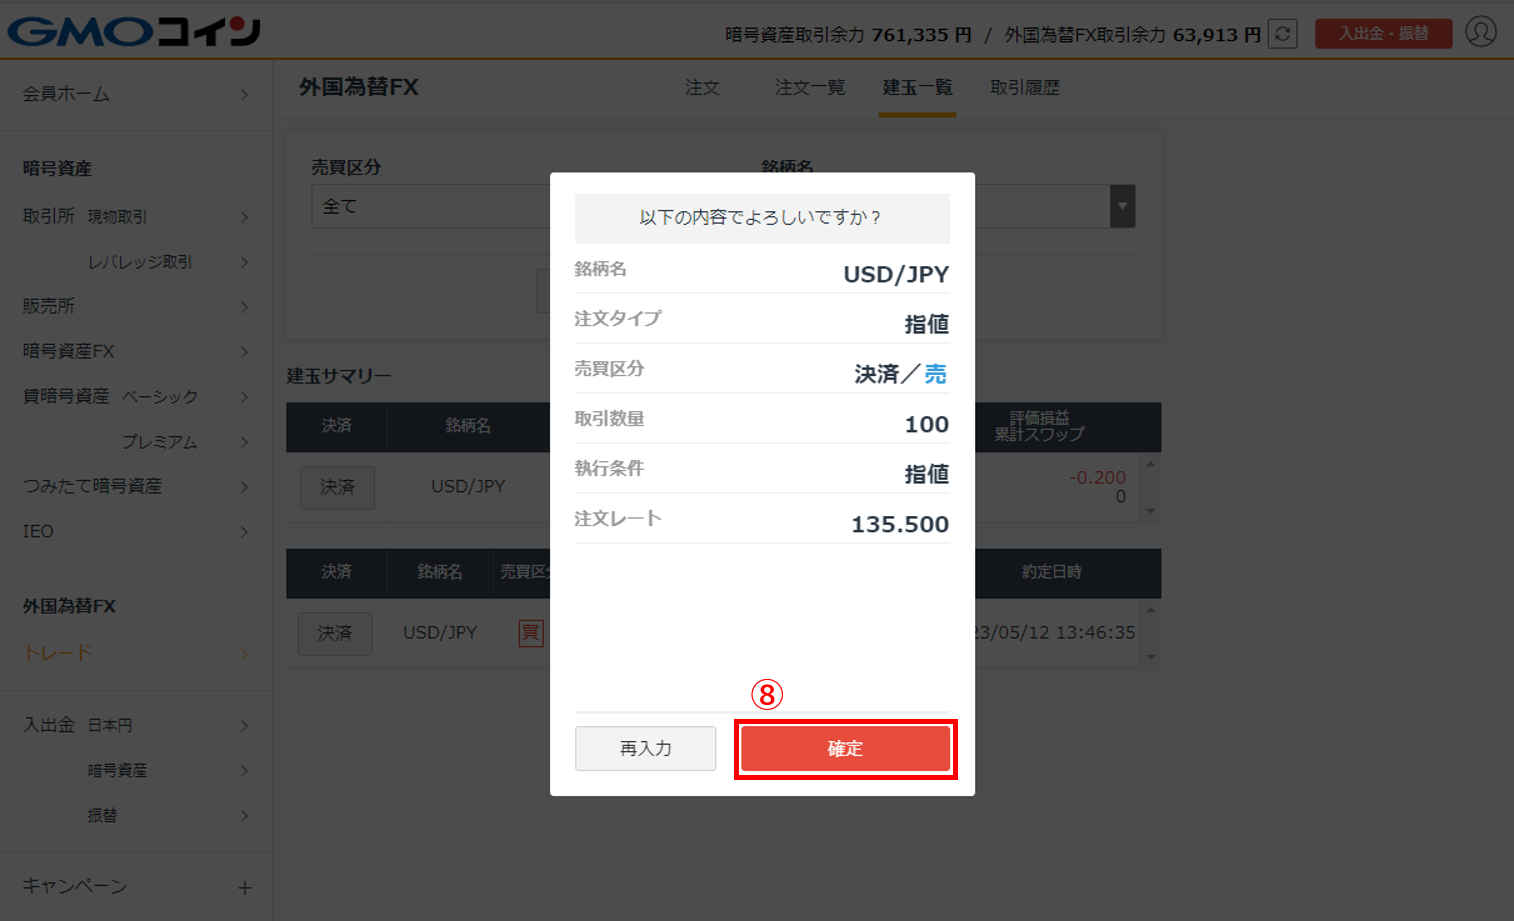Click 決済 button in the position detail row
The height and width of the screenshot is (921, 1514).
pos(335,633)
